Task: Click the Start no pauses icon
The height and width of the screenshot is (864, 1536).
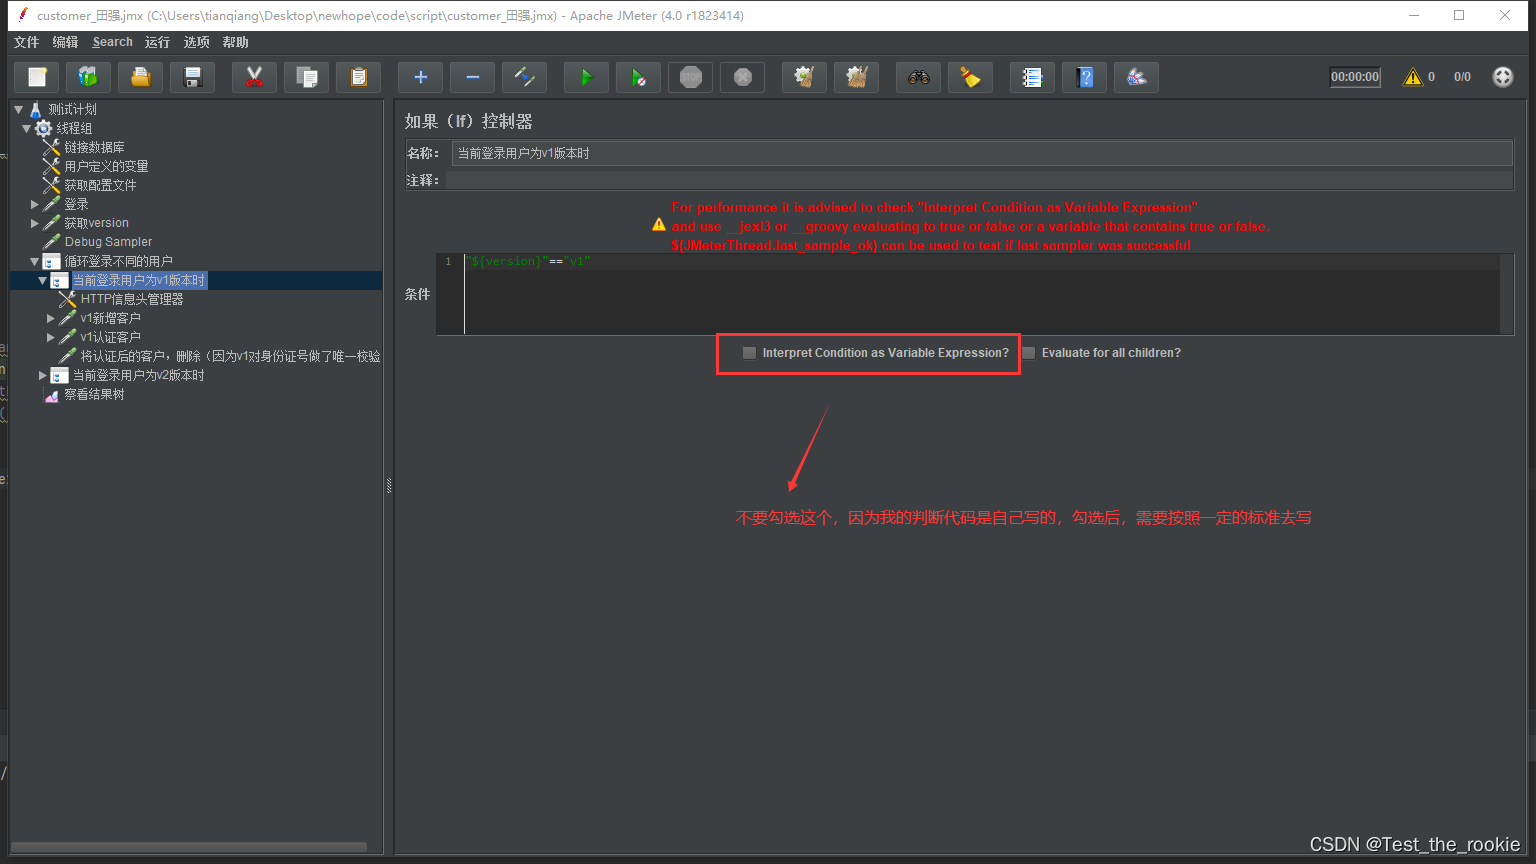Action: [x=639, y=77]
